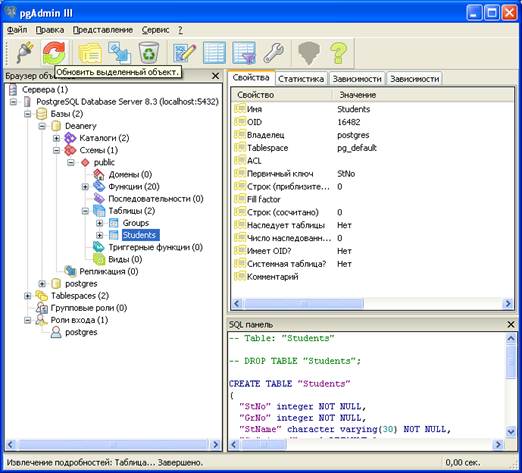Click the properties list horizontal scrollbar thumb
This screenshot has height=473, width=522.
tap(304, 304)
